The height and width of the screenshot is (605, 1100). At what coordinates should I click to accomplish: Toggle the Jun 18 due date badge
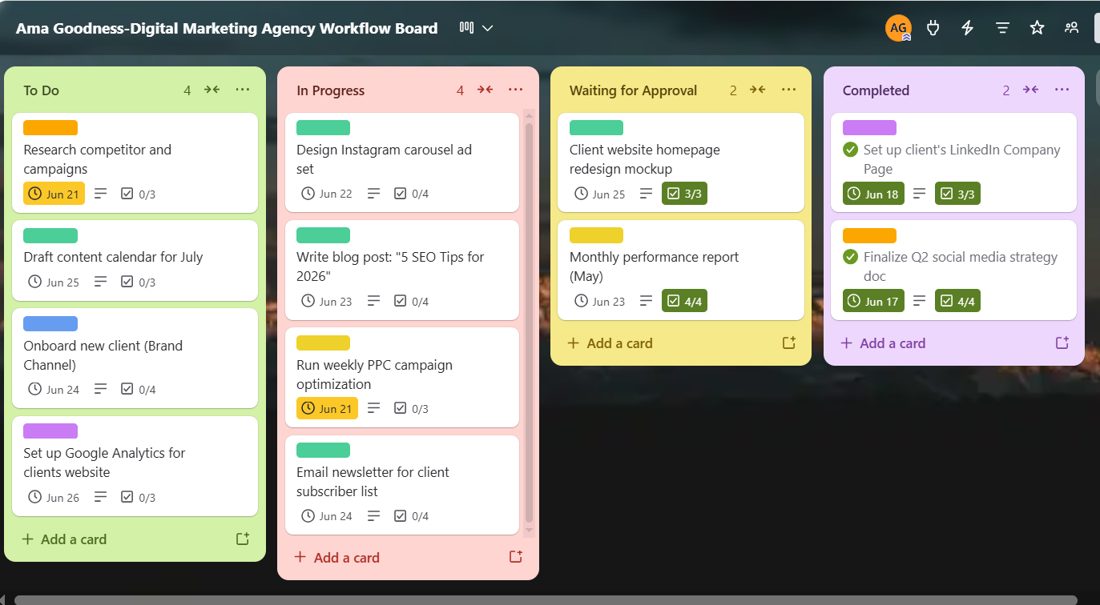pos(873,194)
